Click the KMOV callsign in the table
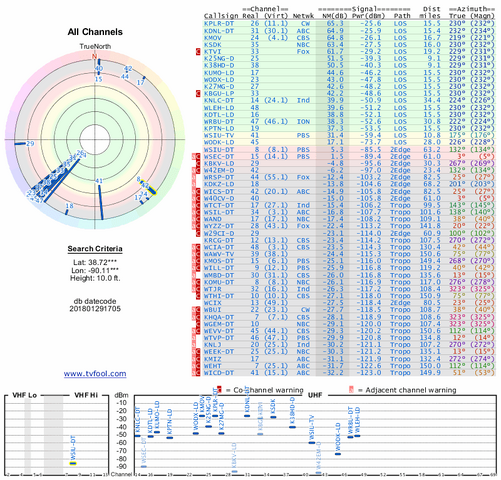501x480 pixels. 213,38
